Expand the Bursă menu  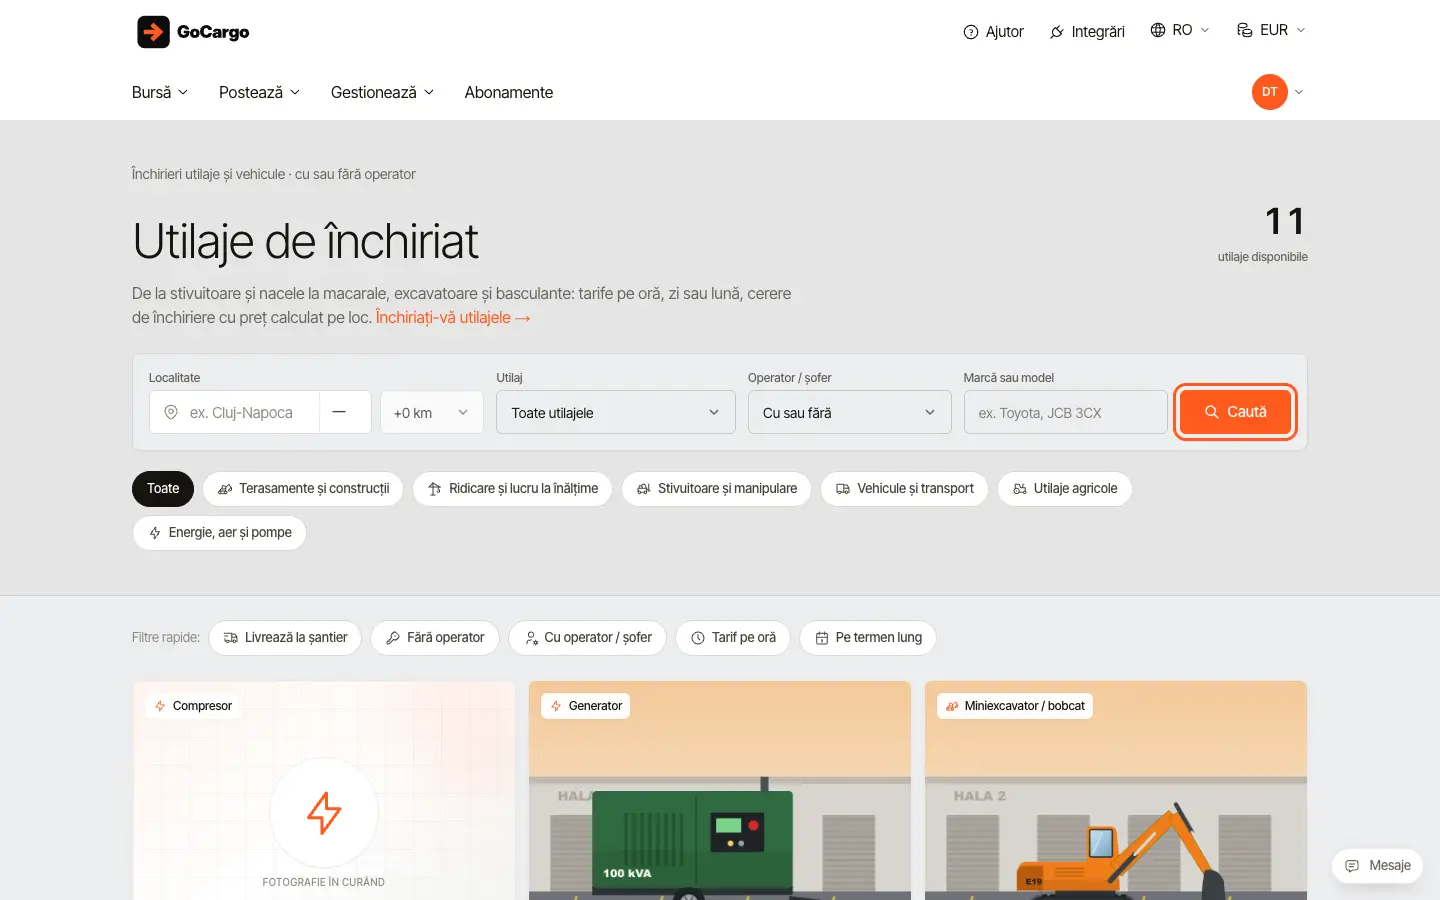tap(160, 92)
